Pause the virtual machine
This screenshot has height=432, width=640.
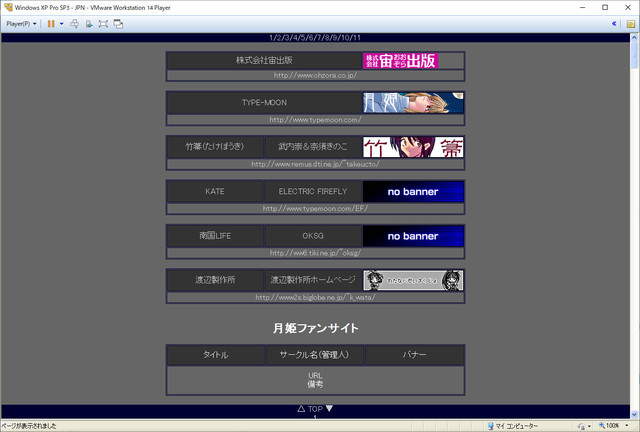click(x=51, y=24)
